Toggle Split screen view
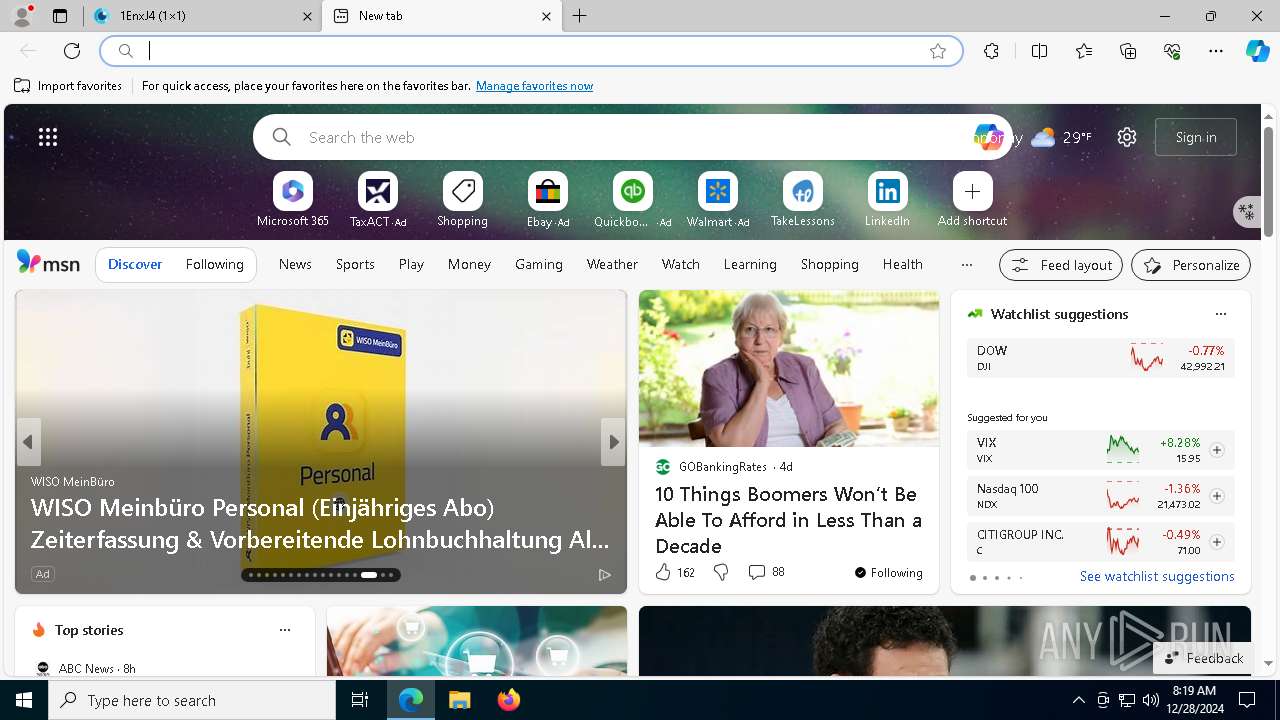Viewport: 1280px width, 720px height. (x=1039, y=51)
